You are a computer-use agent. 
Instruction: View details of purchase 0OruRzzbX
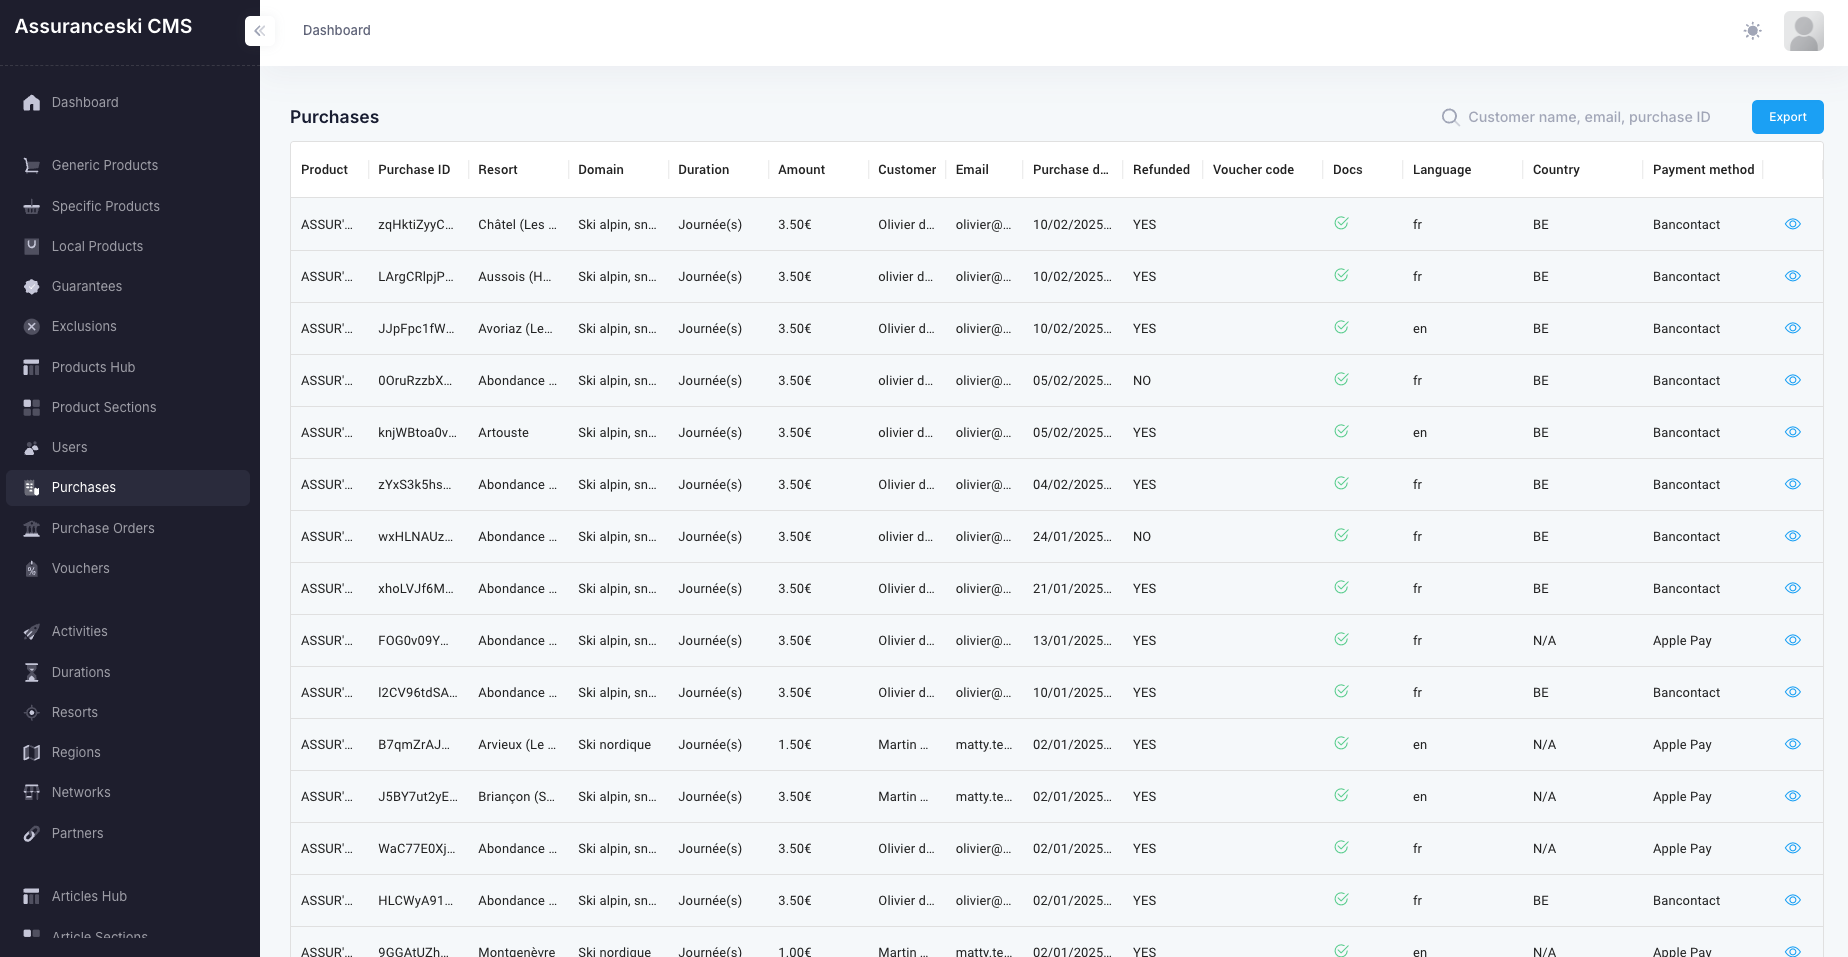(1792, 380)
